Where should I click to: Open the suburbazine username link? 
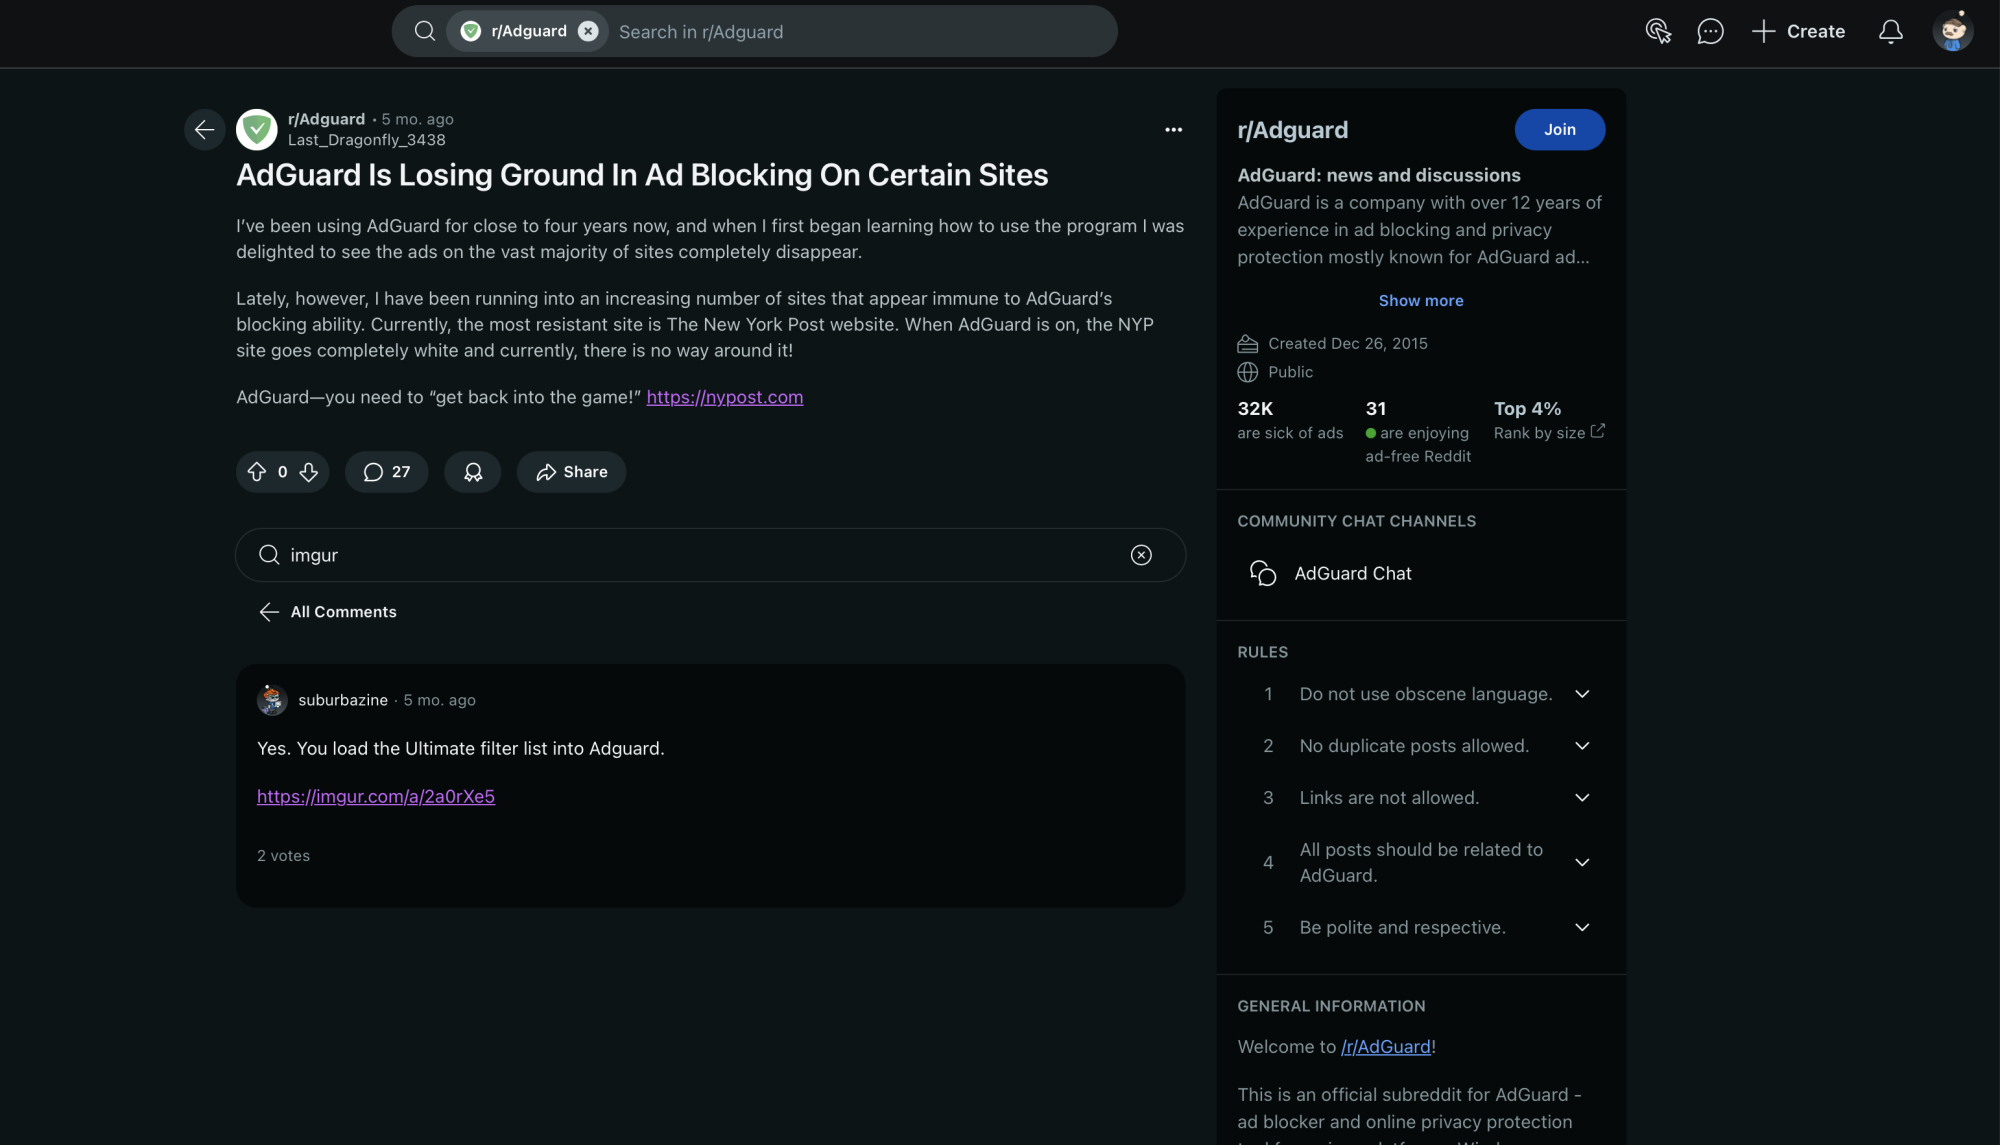coord(343,700)
